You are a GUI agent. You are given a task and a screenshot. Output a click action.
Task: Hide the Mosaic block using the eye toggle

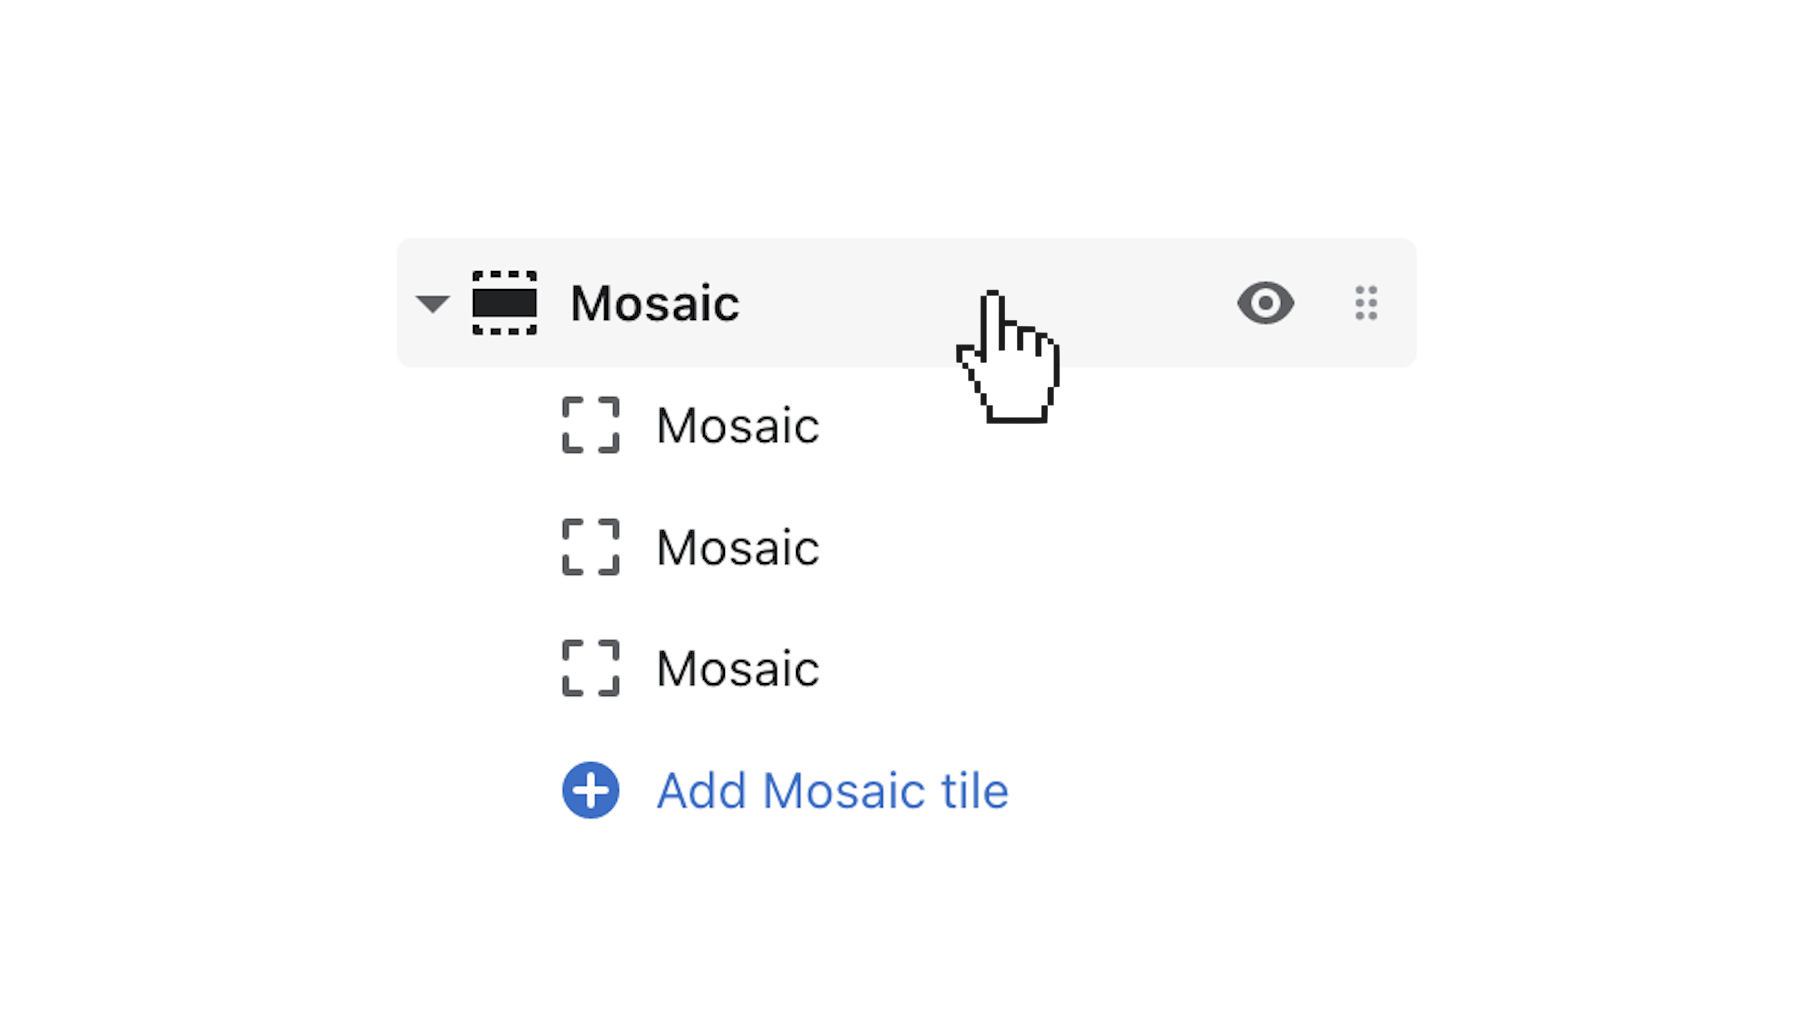1265,304
